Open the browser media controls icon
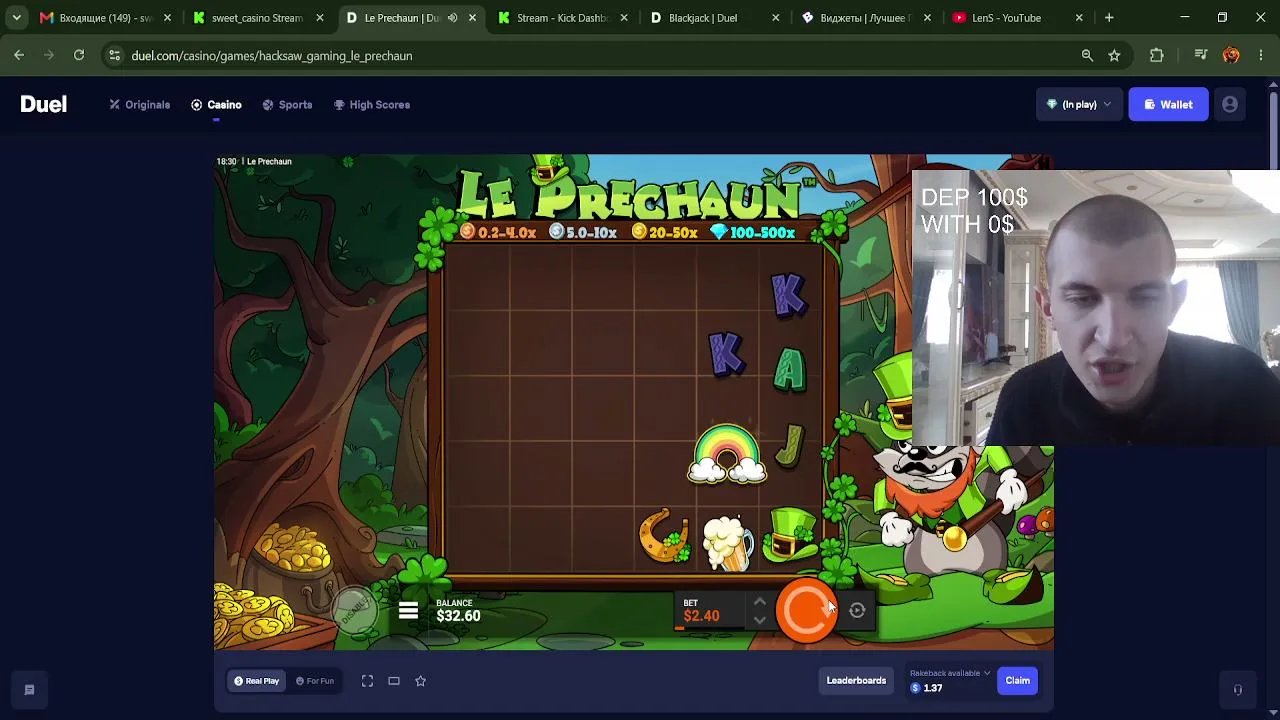This screenshot has width=1280, height=720. coord(1201,56)
